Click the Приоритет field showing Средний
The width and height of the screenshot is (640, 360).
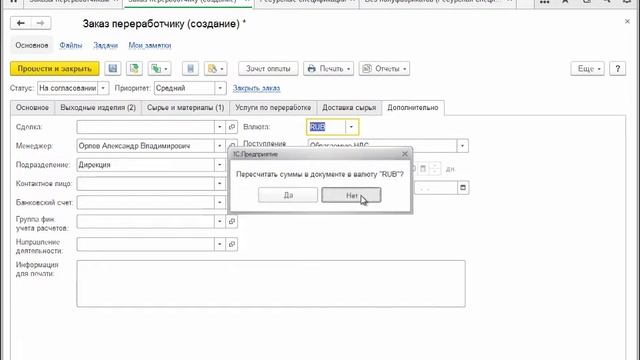pos(184,88)
